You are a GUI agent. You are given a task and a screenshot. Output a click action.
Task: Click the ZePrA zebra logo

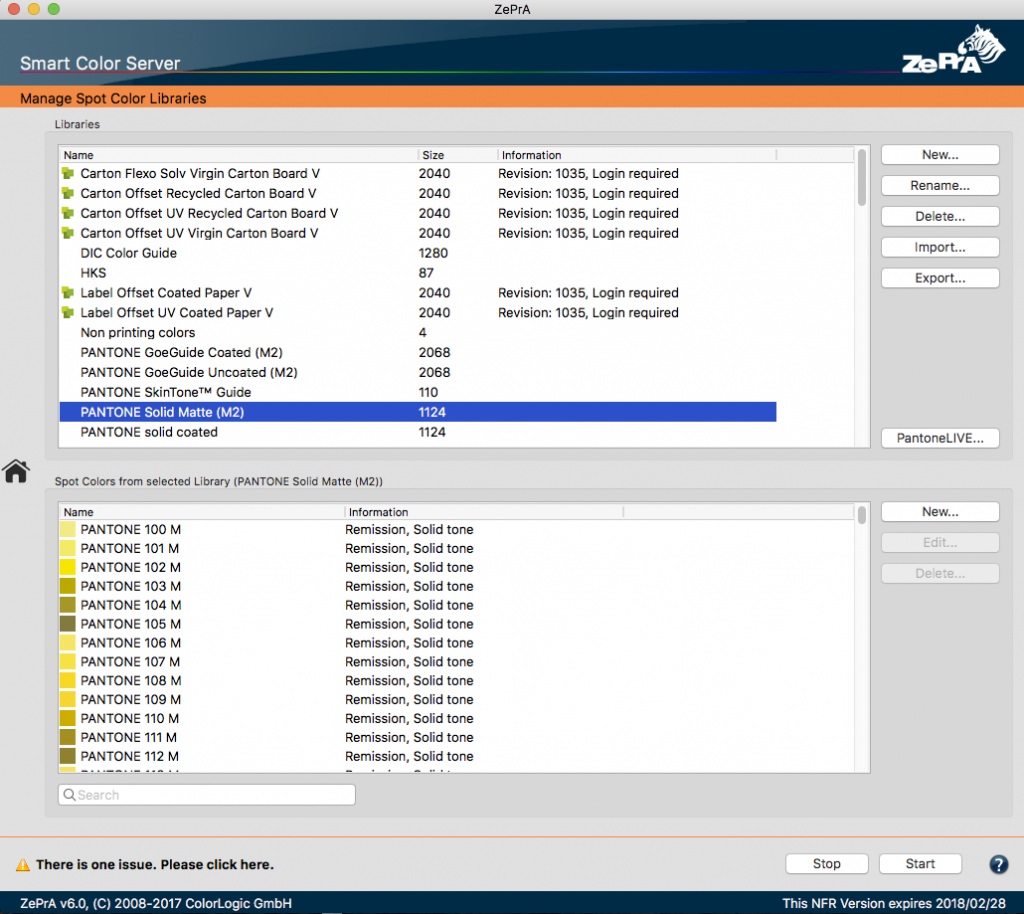(x=953, y=50)
